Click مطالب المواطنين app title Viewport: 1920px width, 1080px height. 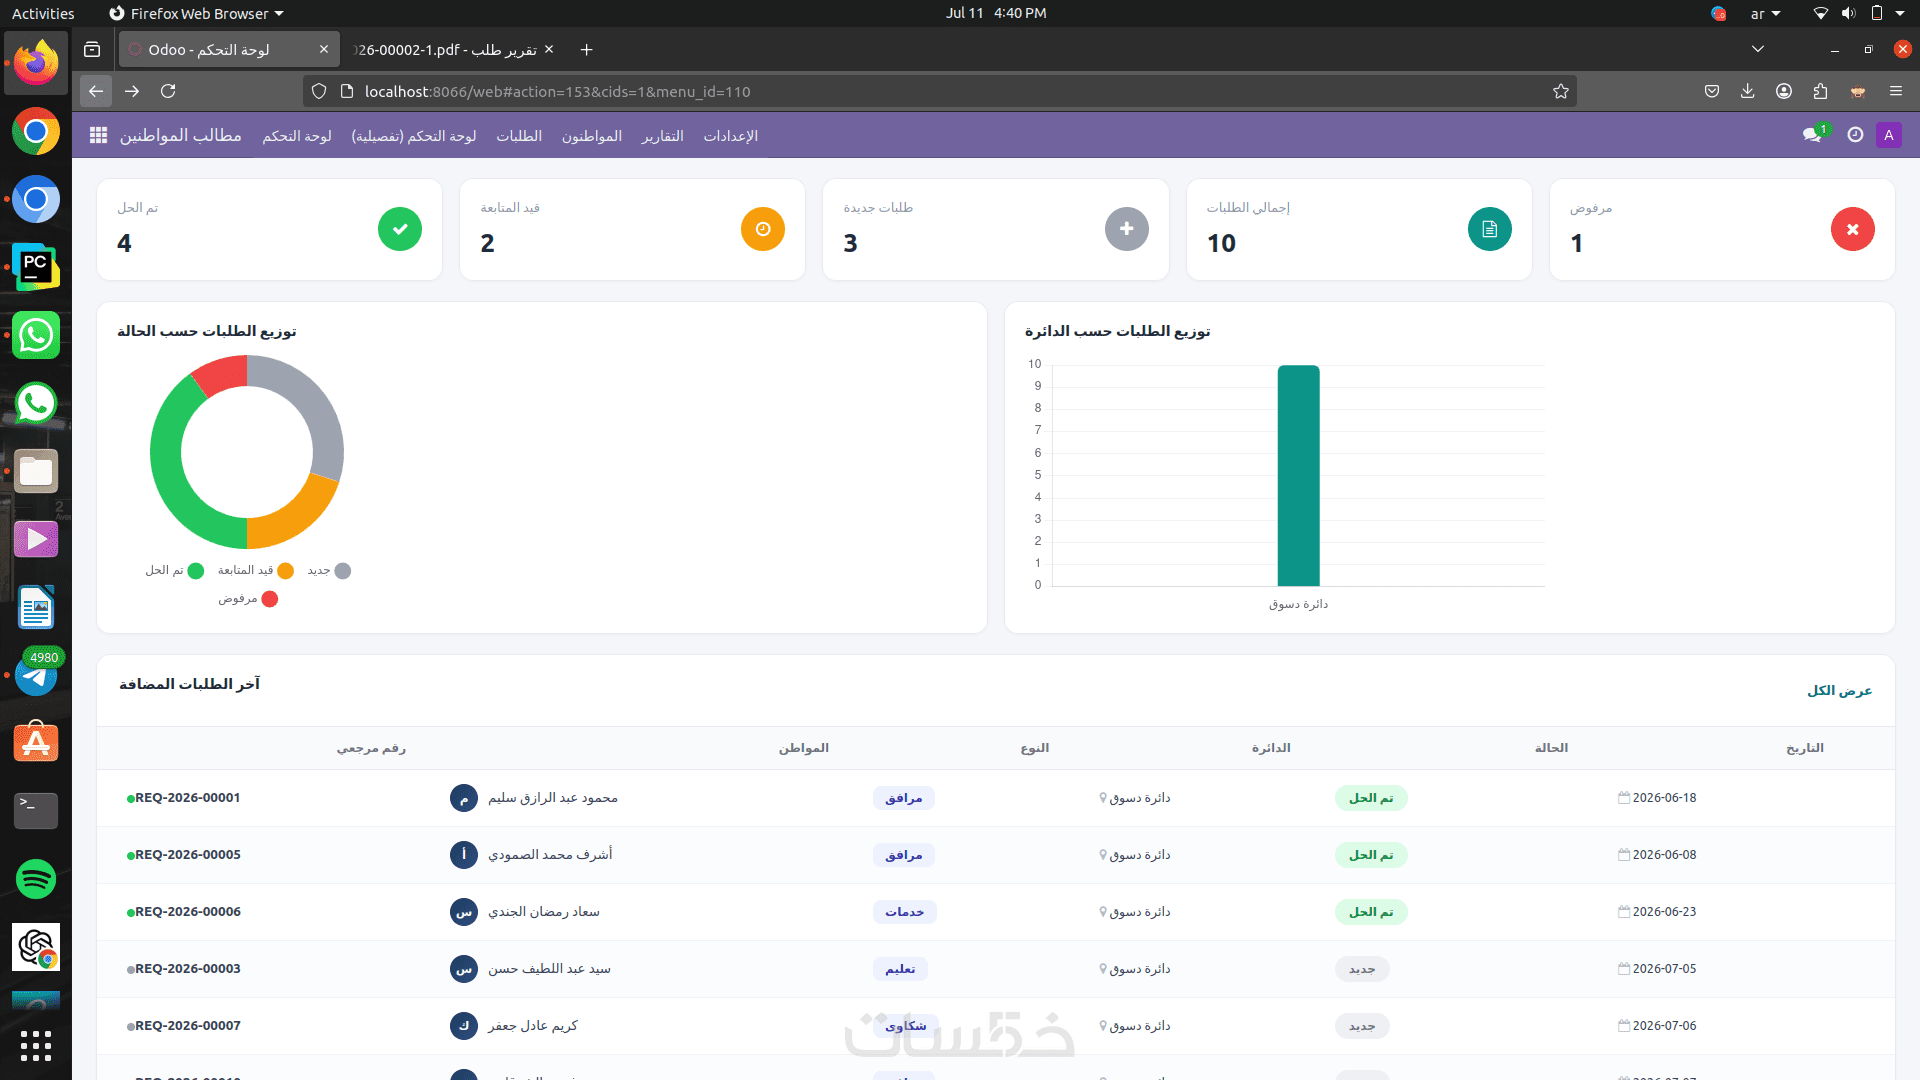181,135
